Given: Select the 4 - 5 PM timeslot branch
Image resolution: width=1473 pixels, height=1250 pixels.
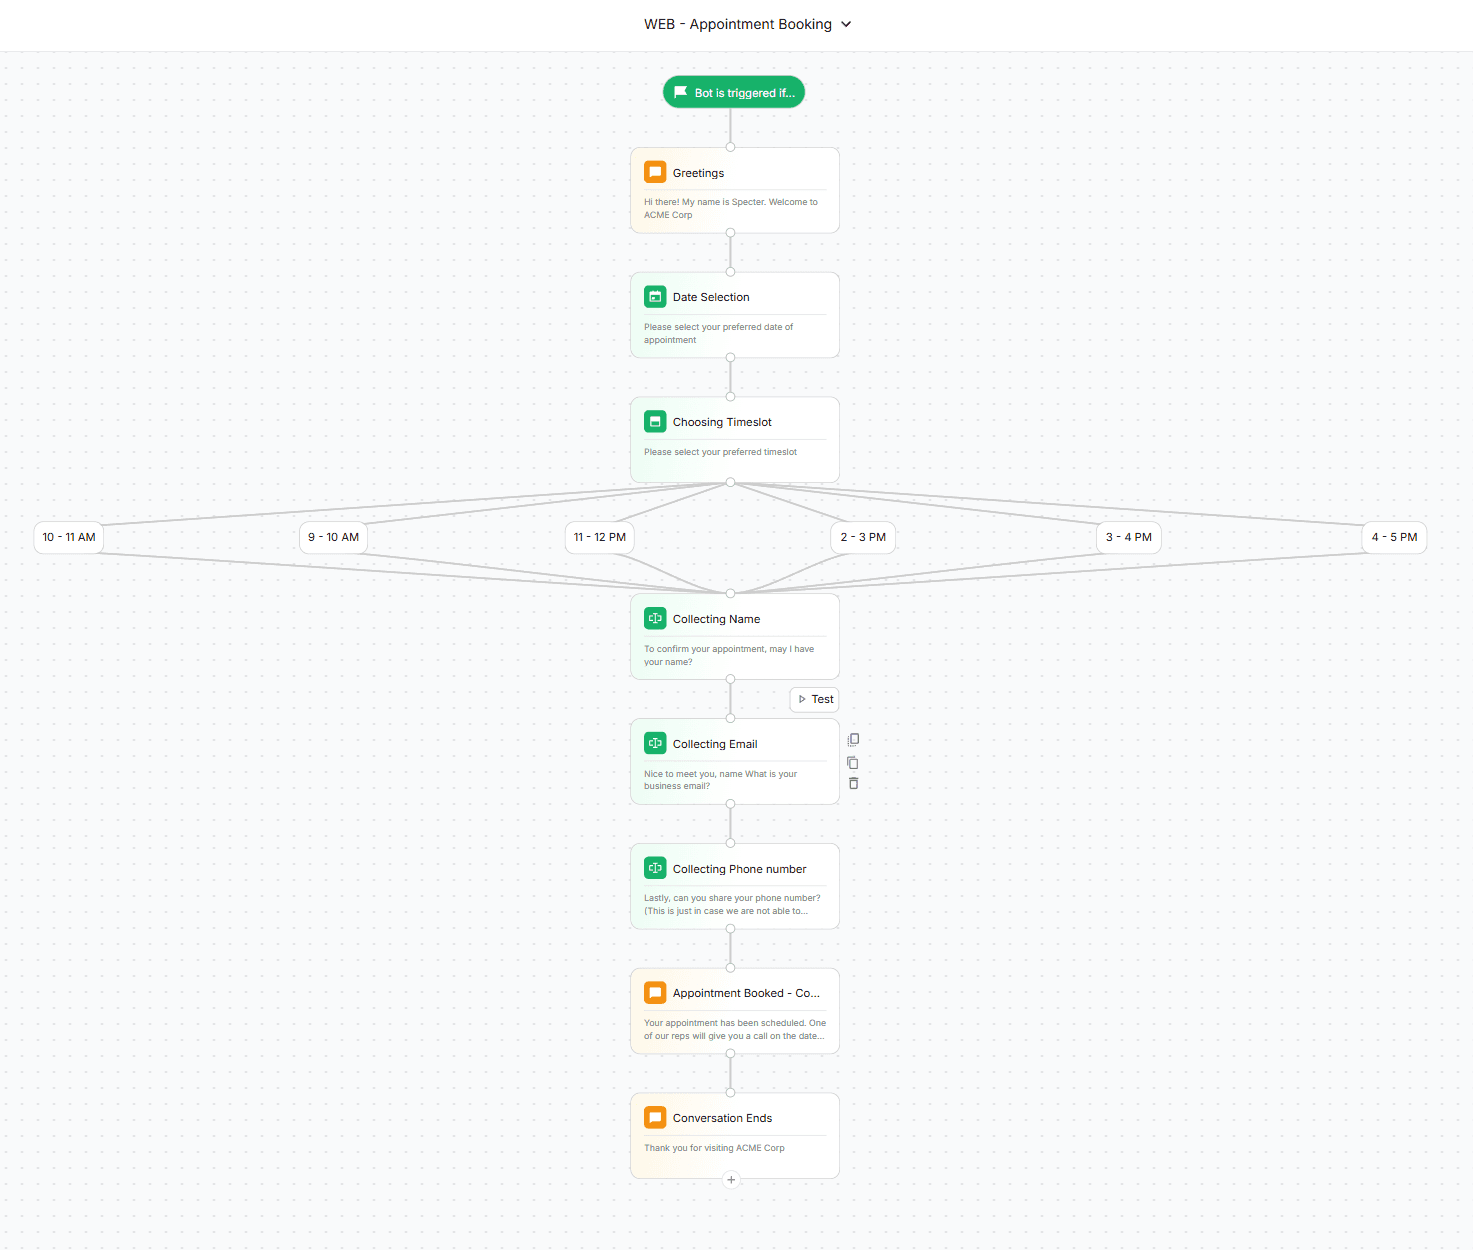Looking at the screenshot, I should tap(1394, 537).
